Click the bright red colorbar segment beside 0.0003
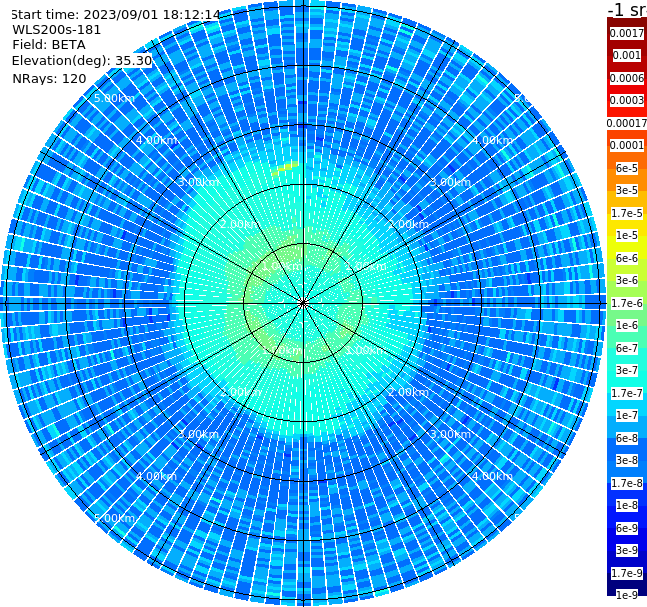The width and height of the screenshot is (647, 607). (x=627, y=111)
